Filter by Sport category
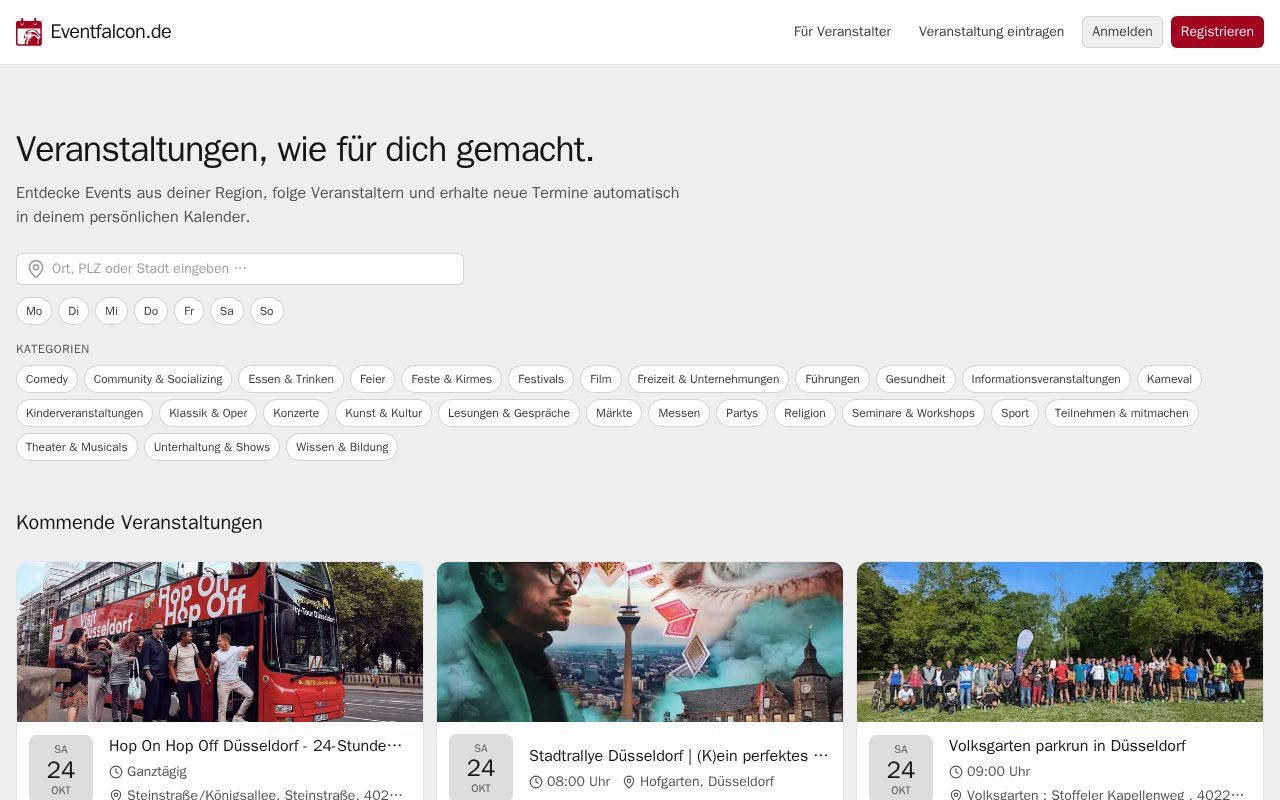This screenshot has width=1280, height=800. click(x=1015, y=413)
